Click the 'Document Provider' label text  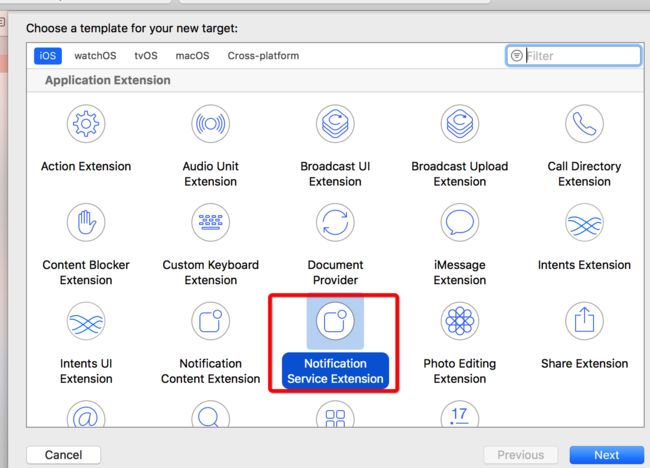click(x=335, y=272)
